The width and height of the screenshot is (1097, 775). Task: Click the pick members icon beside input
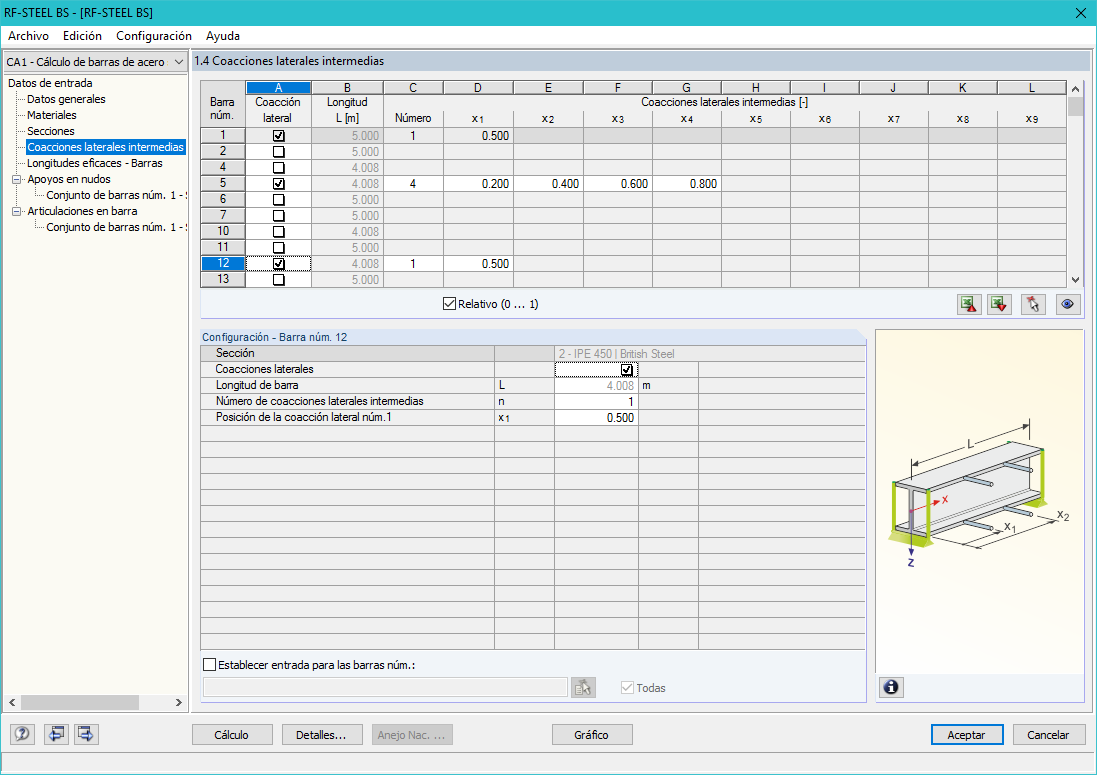[583, 688]
